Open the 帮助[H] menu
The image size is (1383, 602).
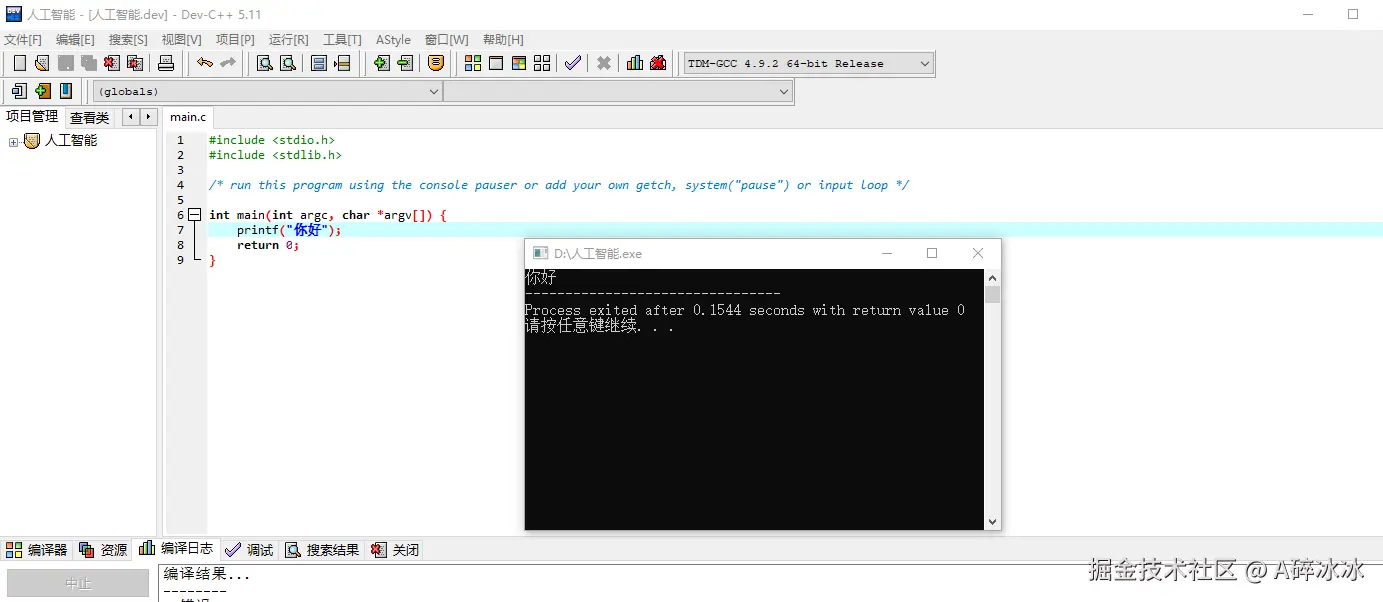[503, 39]
